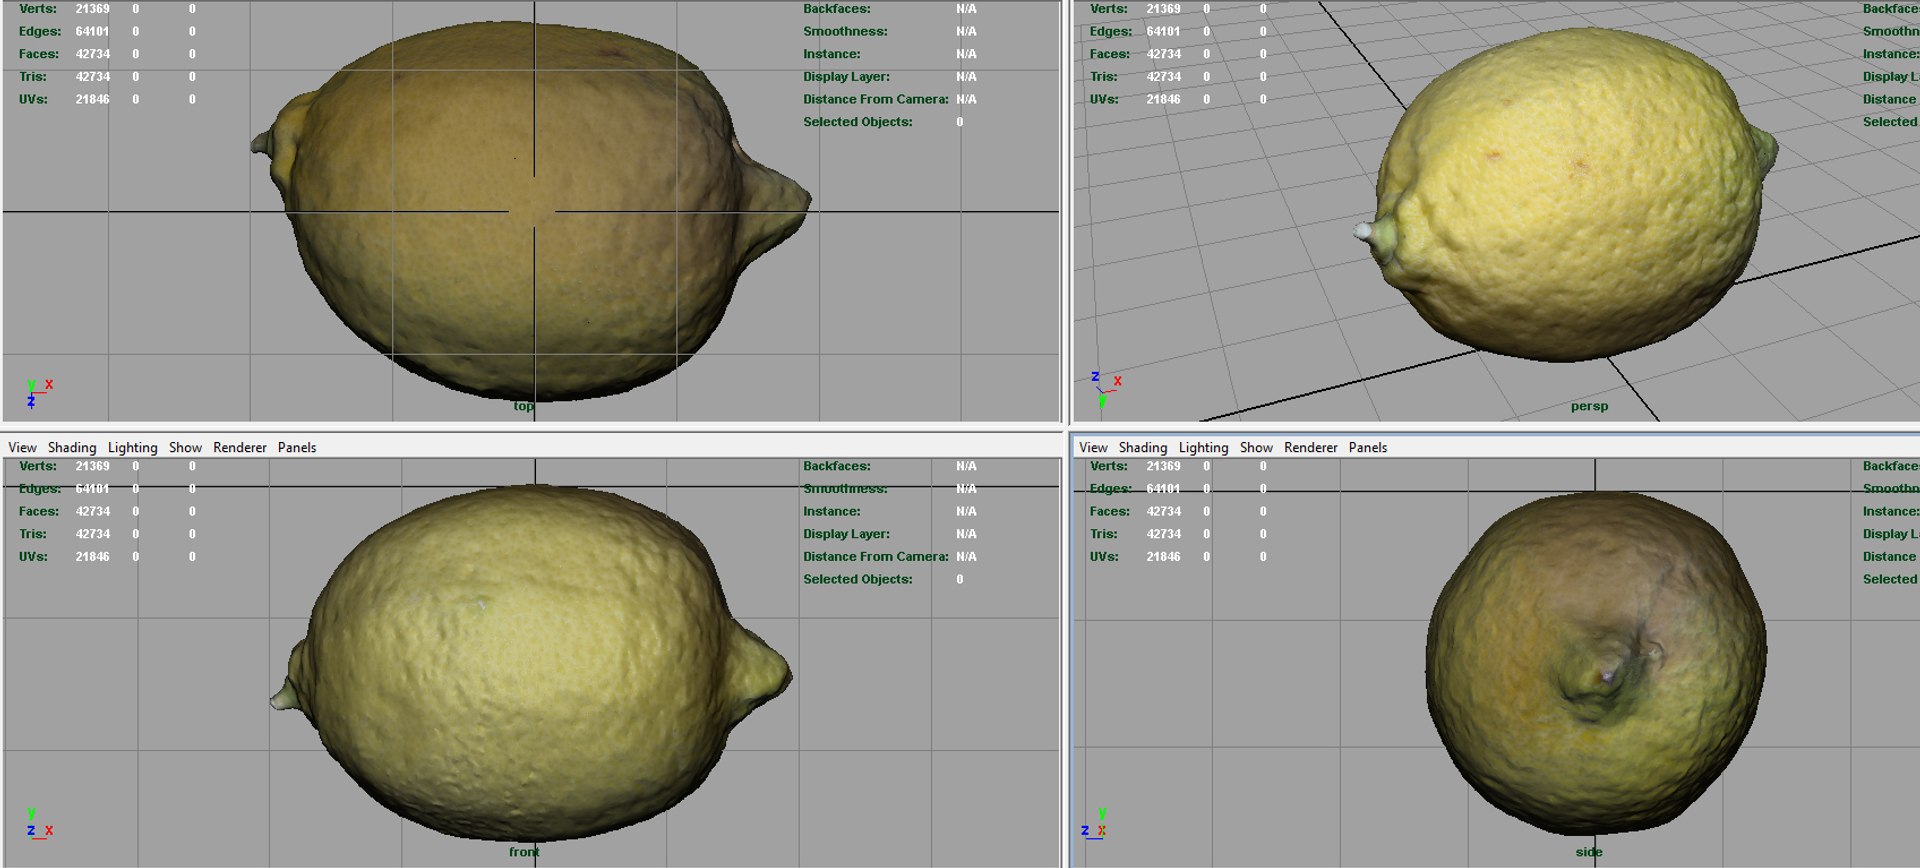Open the Renderer menu above the side view
The height and width of the screenshot is (868, 1920).
(x=1311, y=447)
